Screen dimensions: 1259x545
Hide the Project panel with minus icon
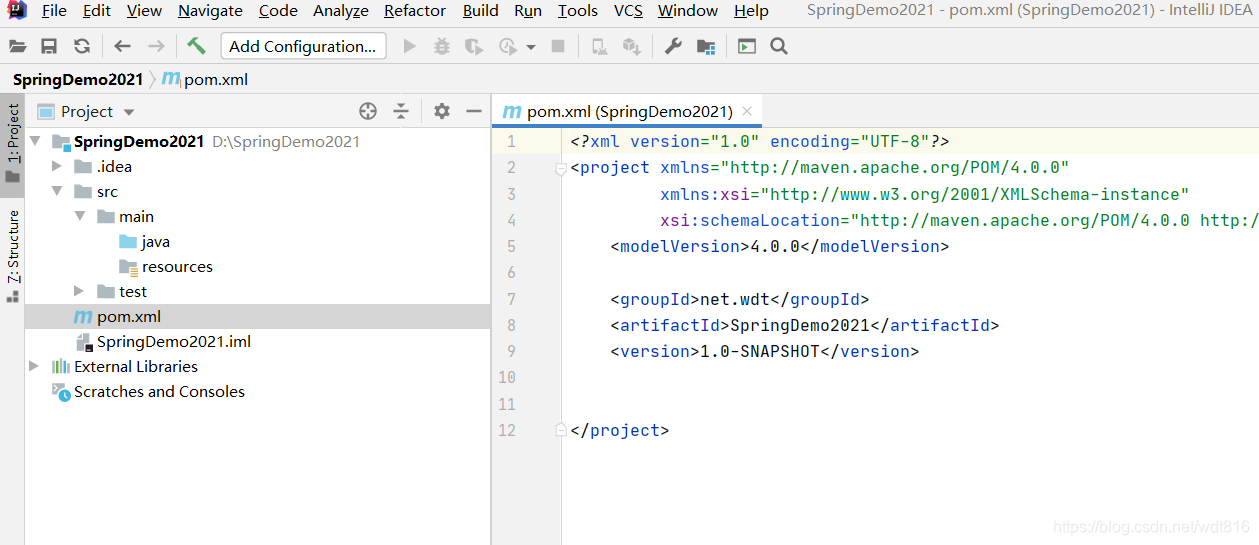(x=474, y=111)
